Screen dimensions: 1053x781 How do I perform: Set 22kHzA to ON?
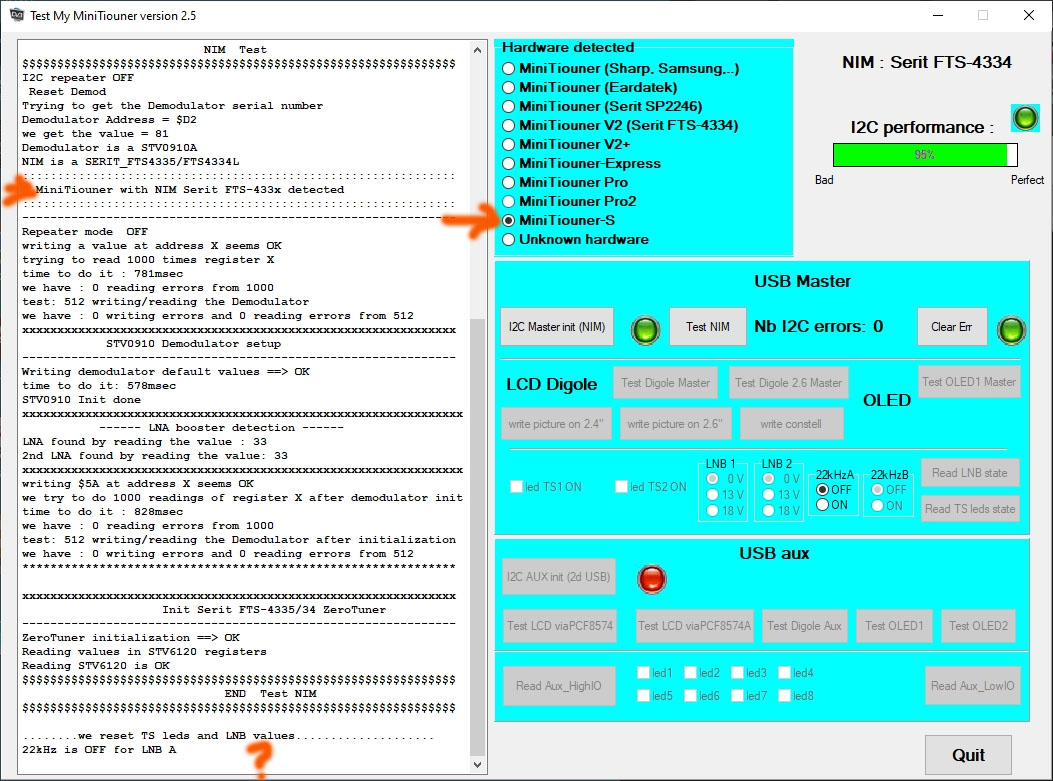pos(822,504)
